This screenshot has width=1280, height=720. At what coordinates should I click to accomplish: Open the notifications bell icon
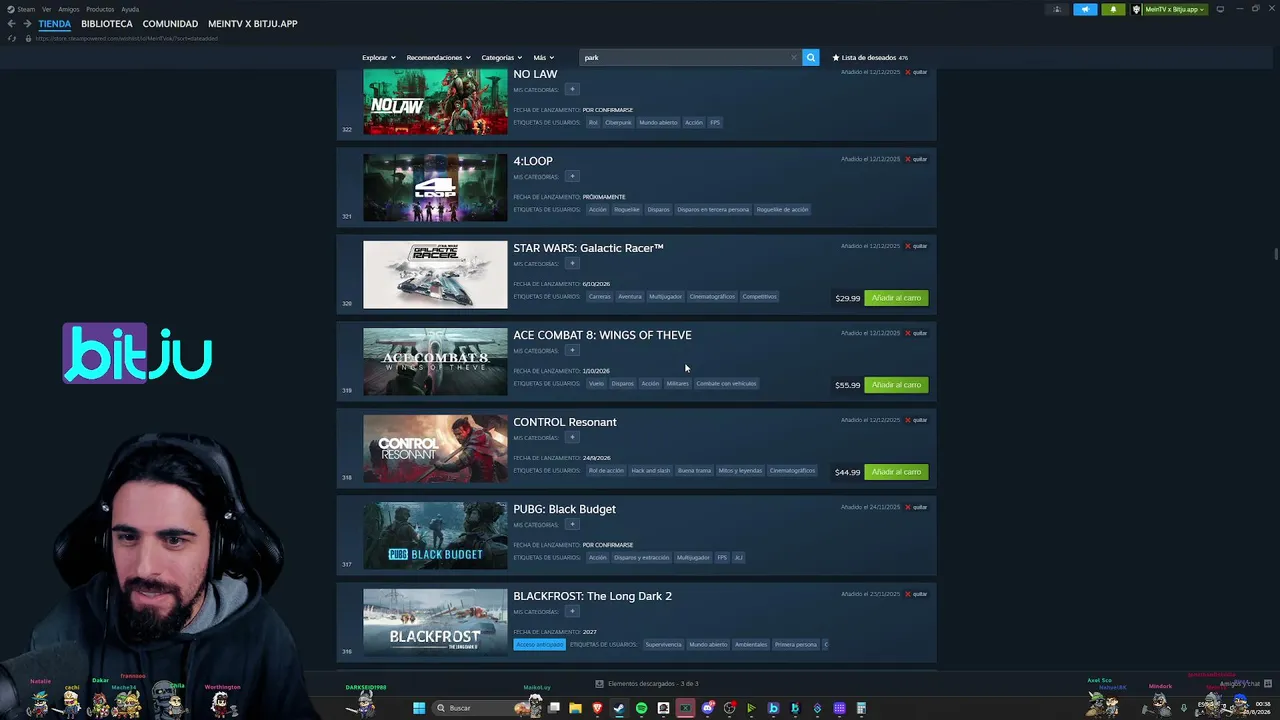1113,9
